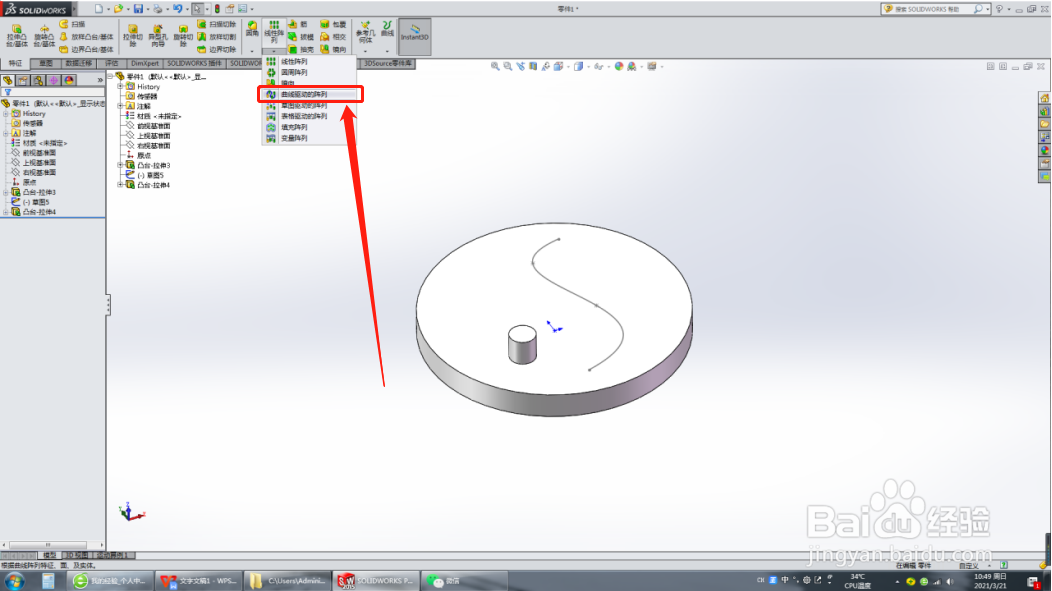This screenshot has height=591, width=1052.
Task: Select 前视基准面 plane in left tree
Action: click(x=34, y=153)
